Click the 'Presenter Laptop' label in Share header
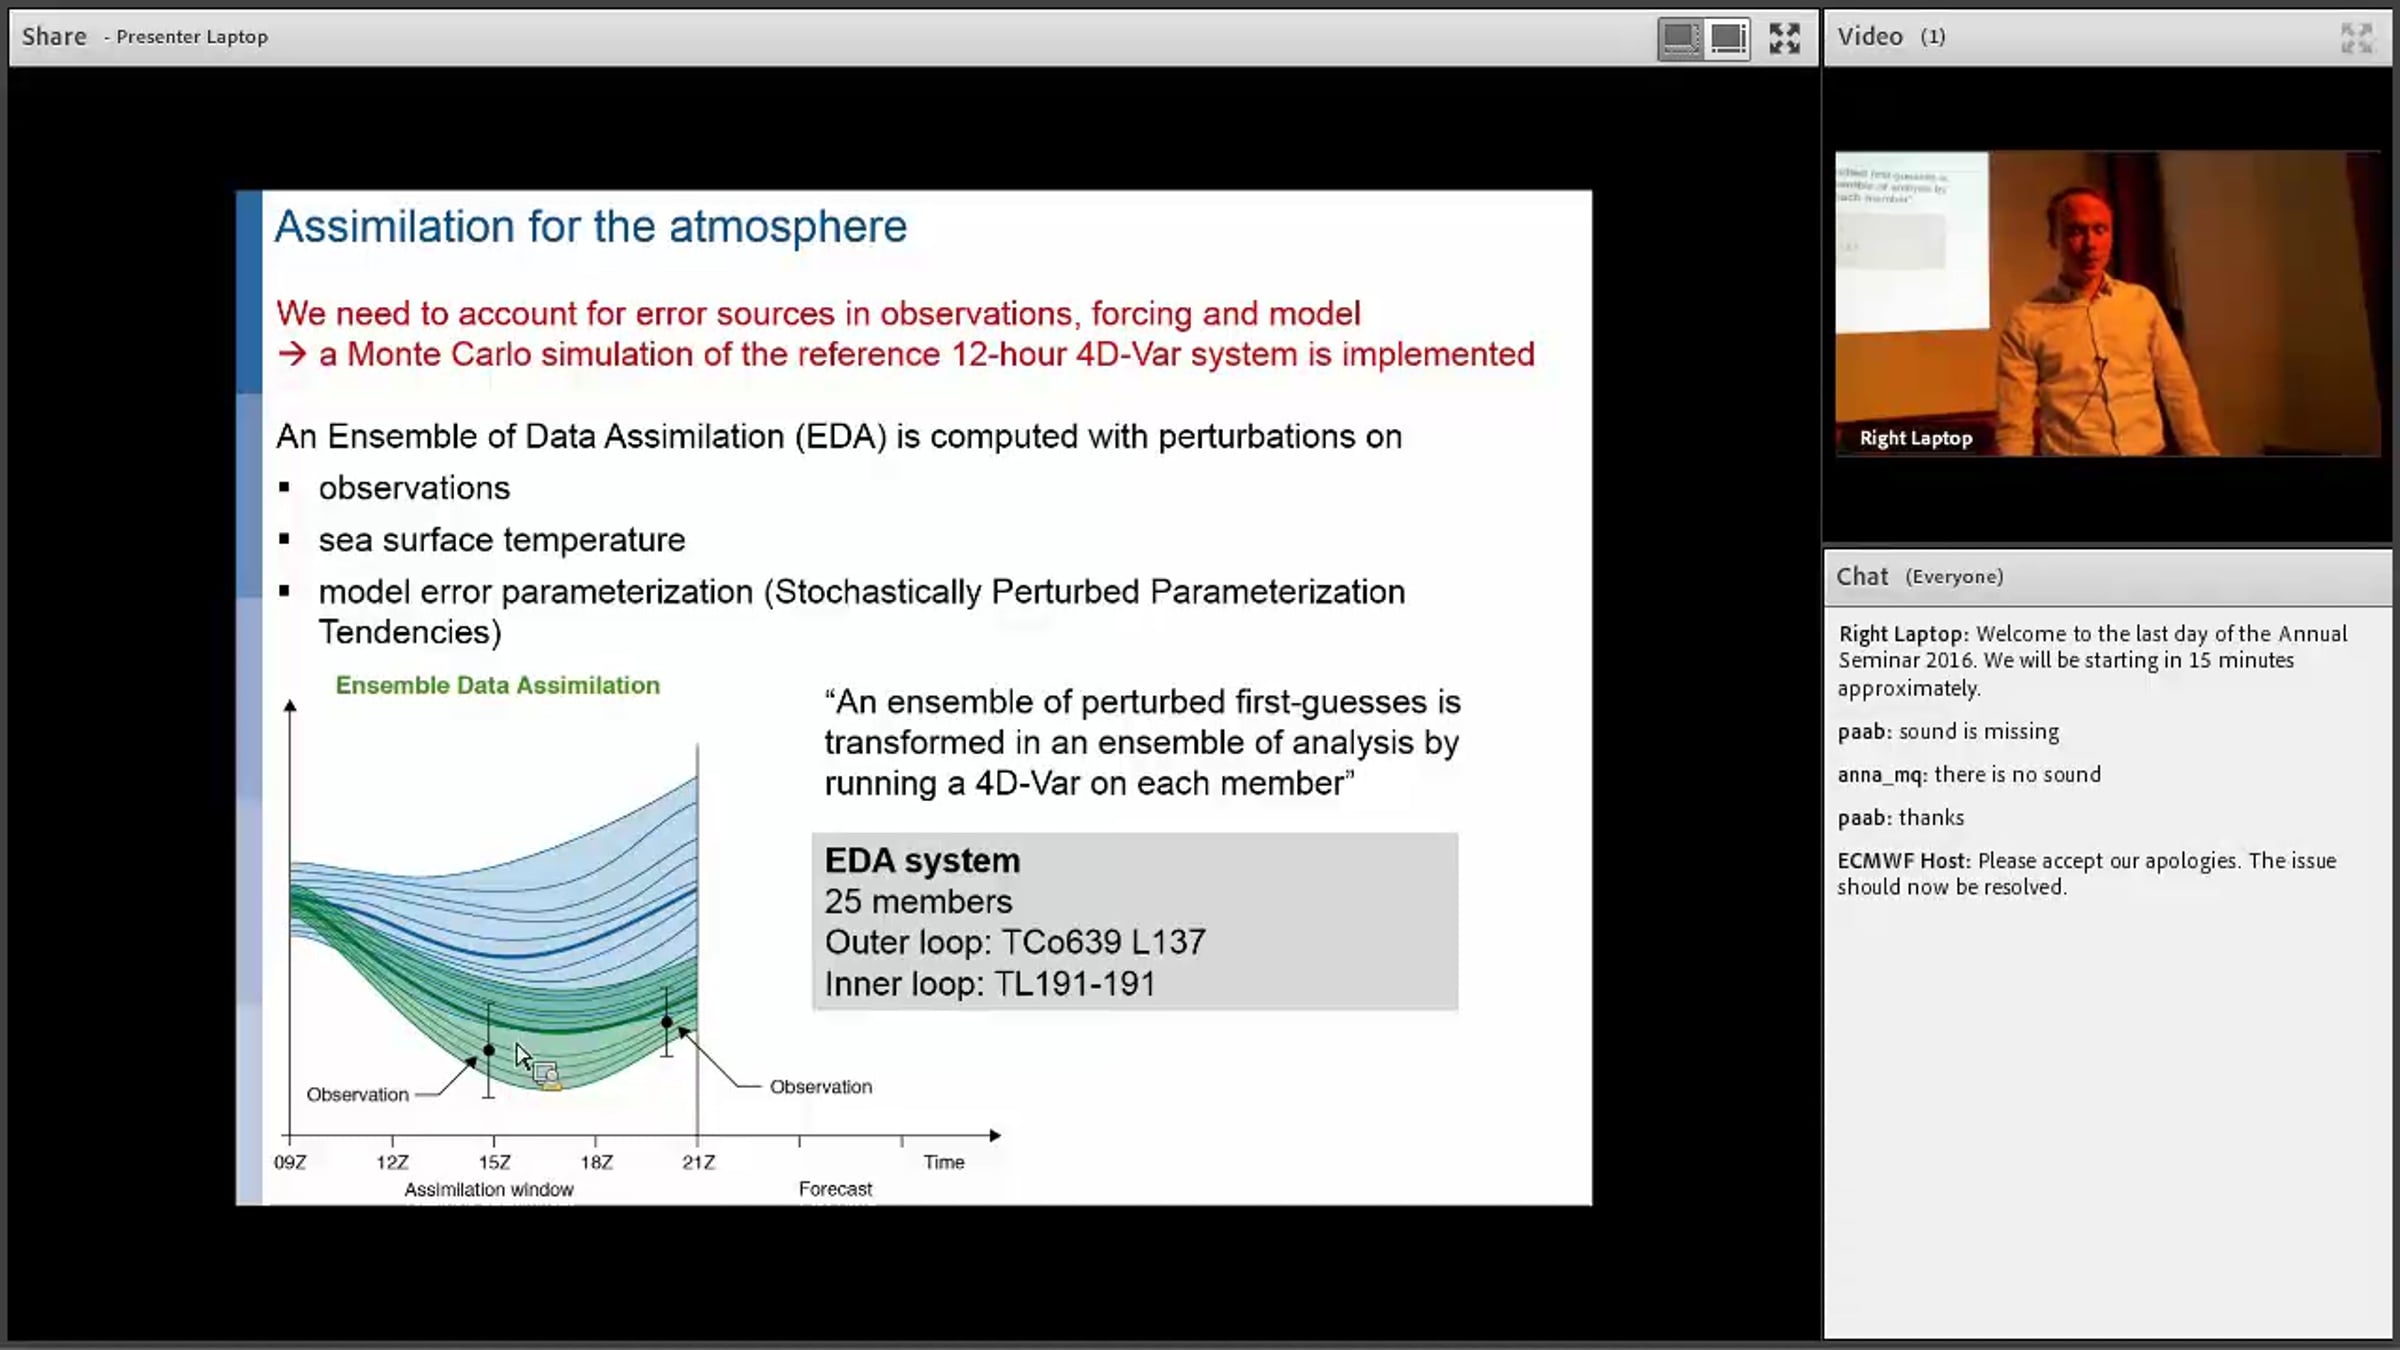The height and width of the screenshot is (1350, 2400). (191, 37)
